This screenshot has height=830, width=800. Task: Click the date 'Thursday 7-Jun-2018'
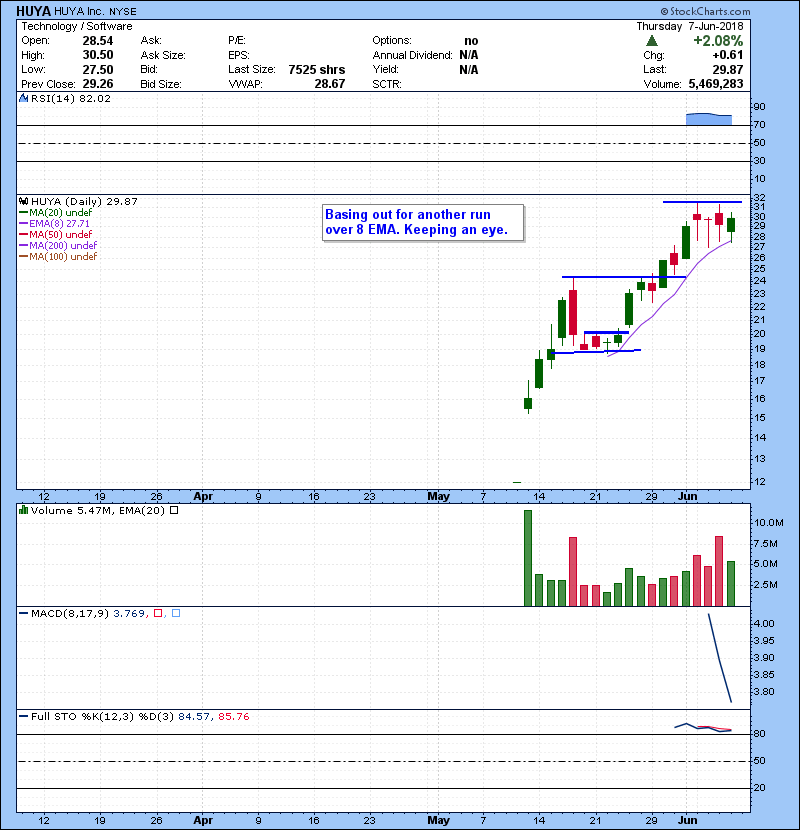689,26
